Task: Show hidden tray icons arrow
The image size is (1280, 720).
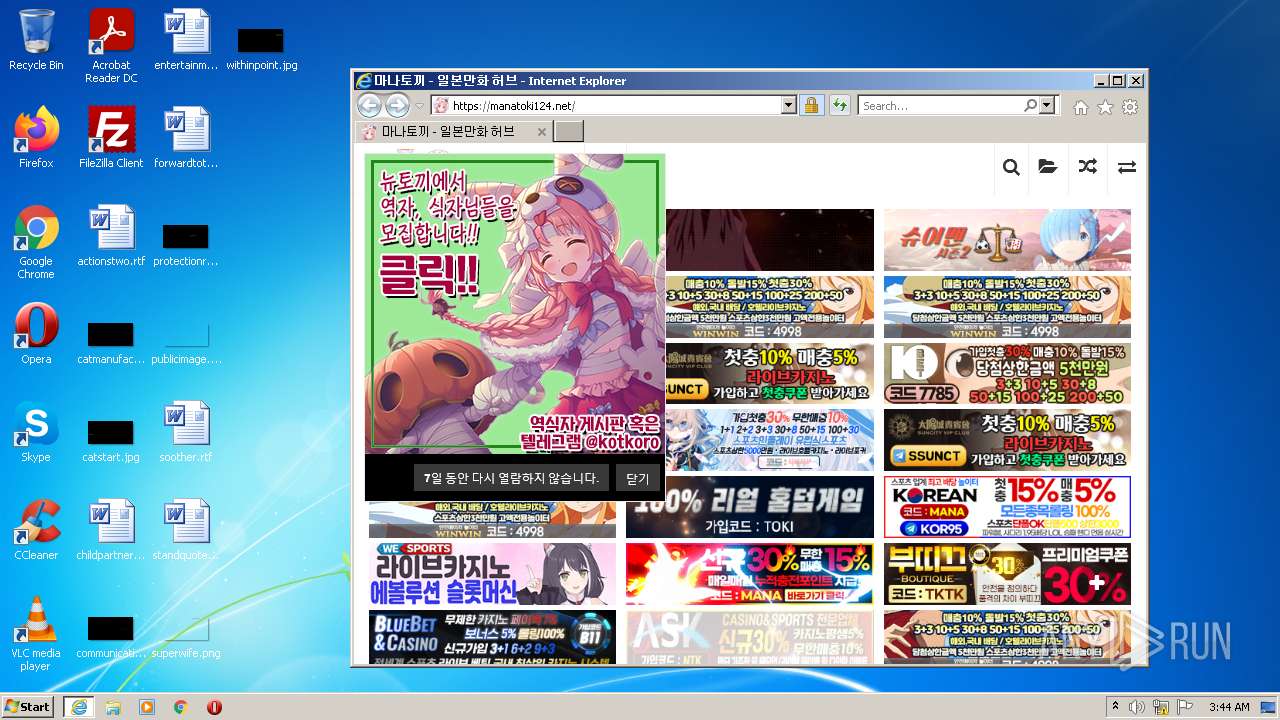Action: (x=1116, y=707)
